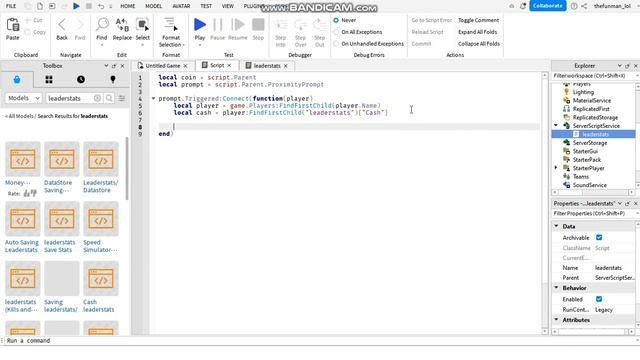Open the Toolbox panel dropdown arrow
640x360 pixels.
tap(106, 66)
